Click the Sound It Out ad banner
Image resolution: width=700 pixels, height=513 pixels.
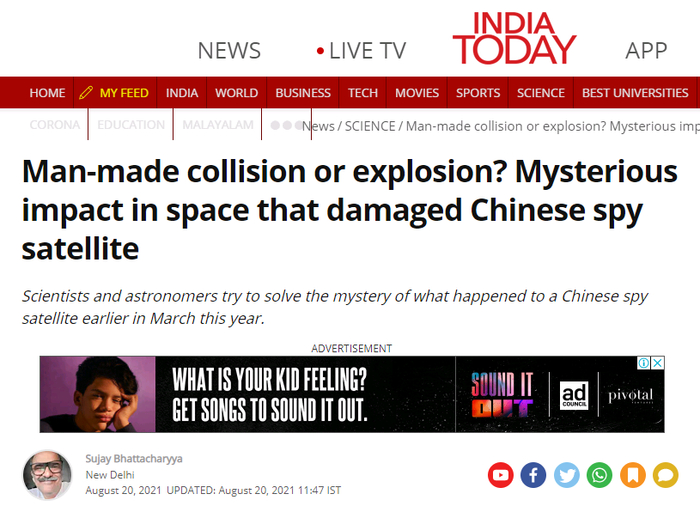click(x=352, y=394)
